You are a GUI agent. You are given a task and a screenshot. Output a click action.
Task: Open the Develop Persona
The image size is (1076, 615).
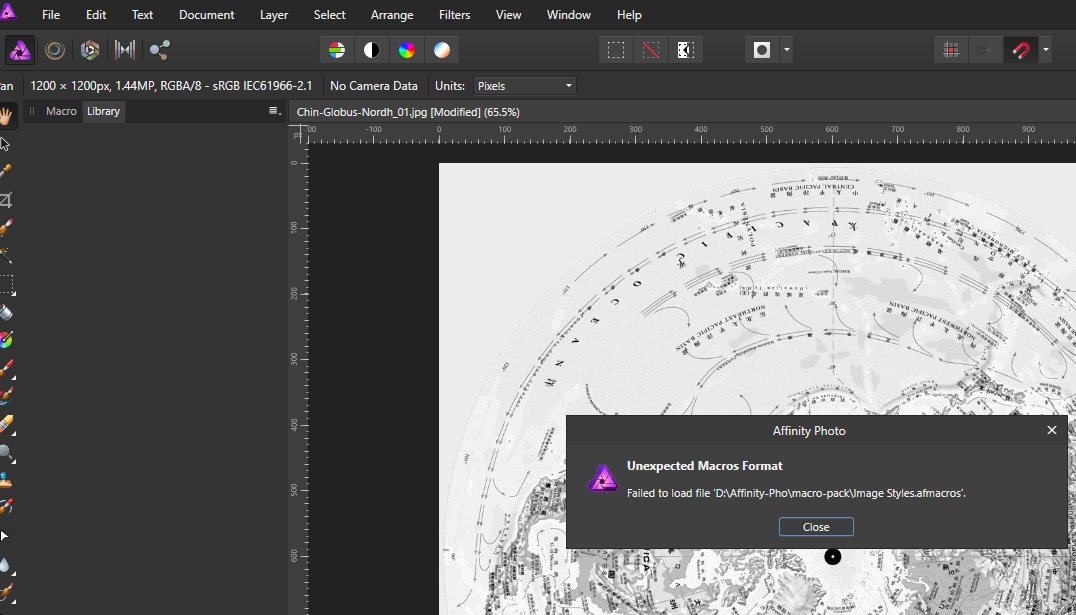coord(90,50)
